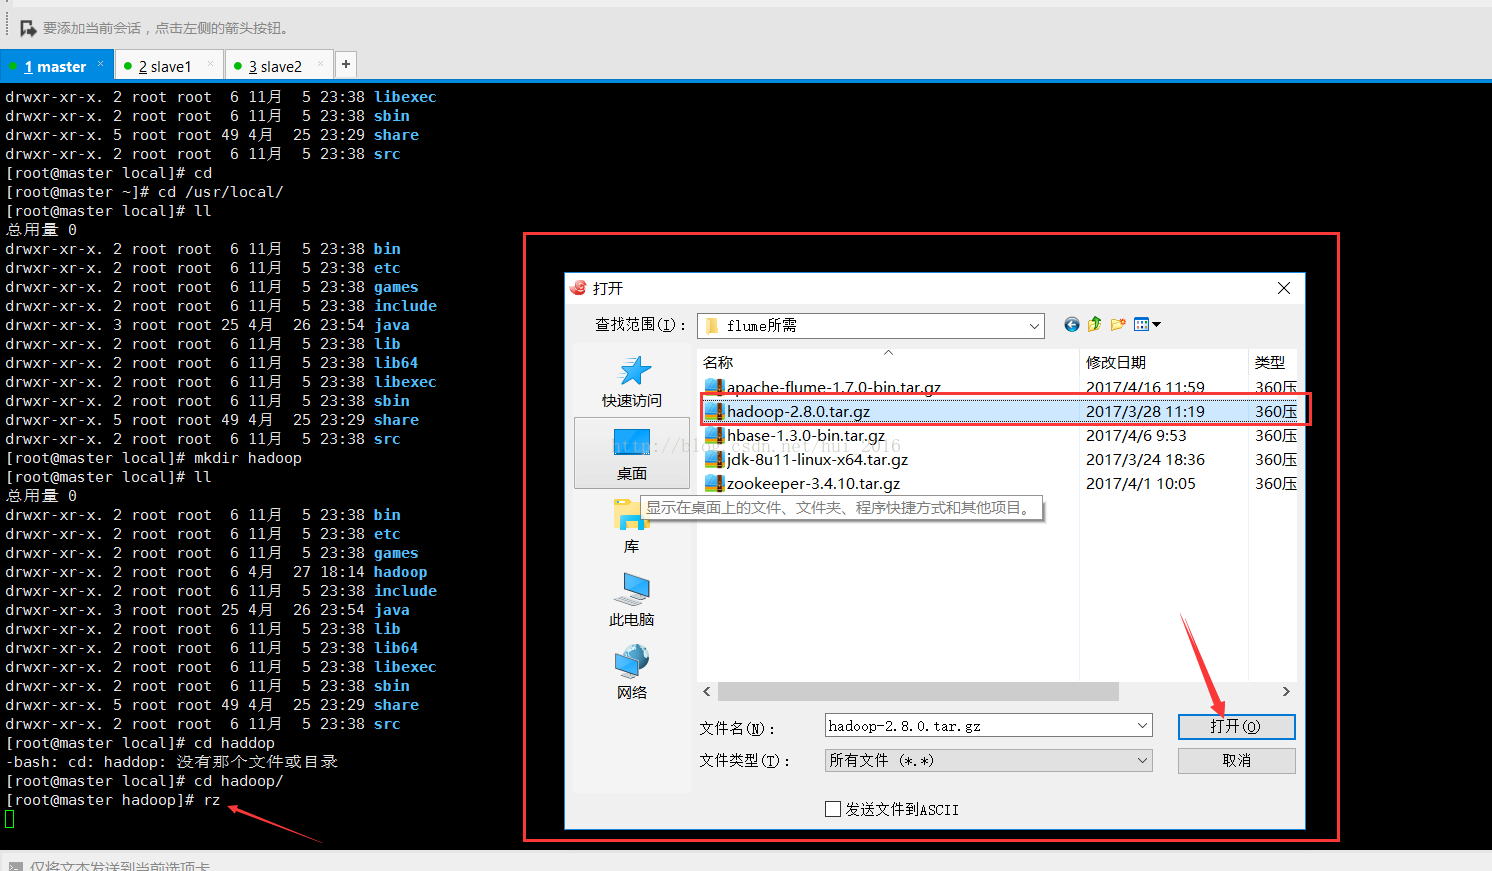Click 'cd hadoop/' command line in terminal
Screen dimensions: 1492x871
239,781
